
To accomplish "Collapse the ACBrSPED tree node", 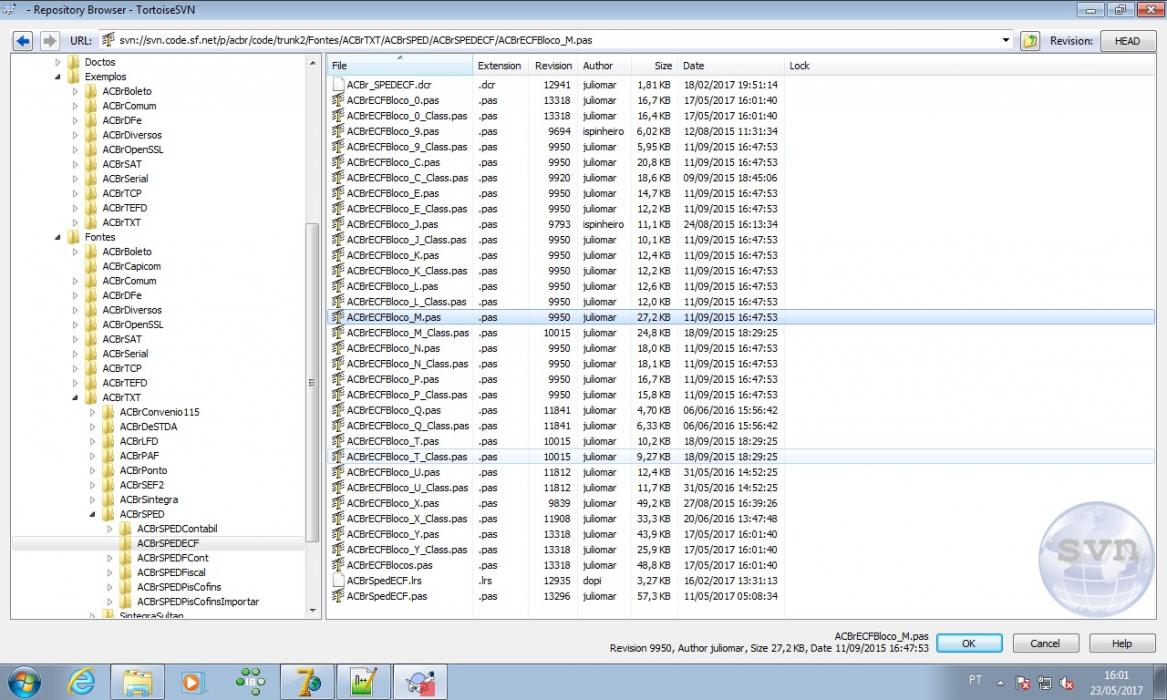I will (92, 514).
